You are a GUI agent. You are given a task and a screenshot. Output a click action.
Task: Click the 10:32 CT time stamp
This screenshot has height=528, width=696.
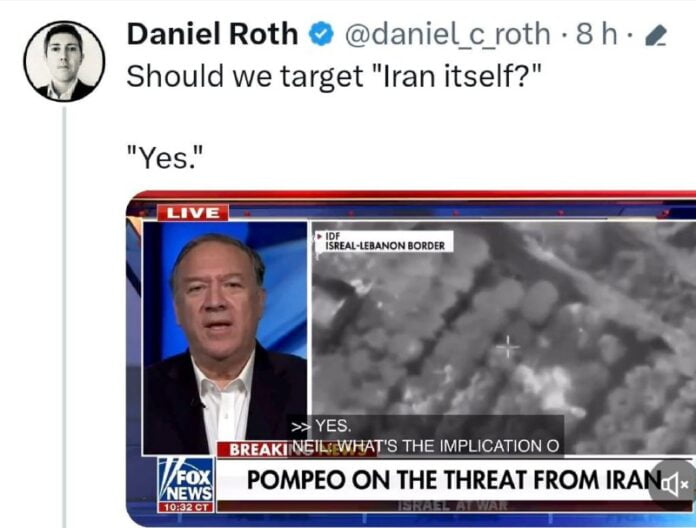[x=186, y=507]
